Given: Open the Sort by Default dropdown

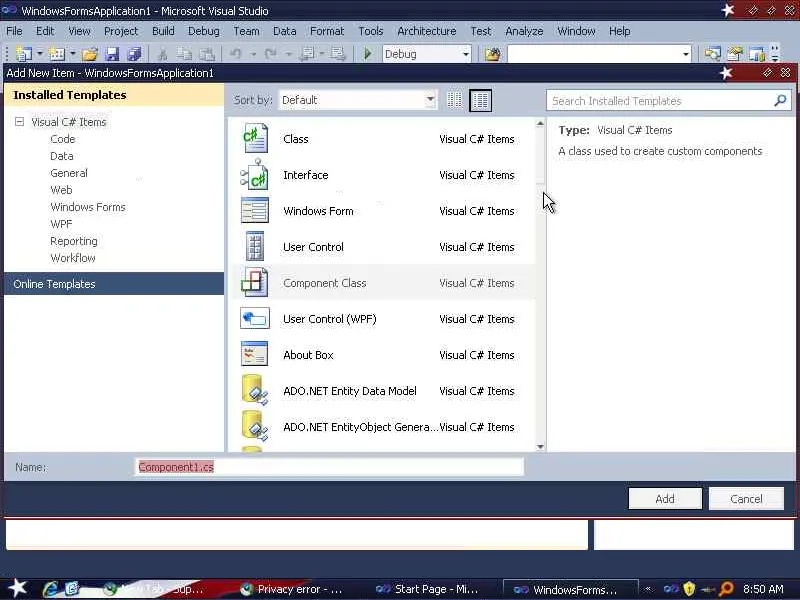Looking at the screenshot, I should click(430, 100).
